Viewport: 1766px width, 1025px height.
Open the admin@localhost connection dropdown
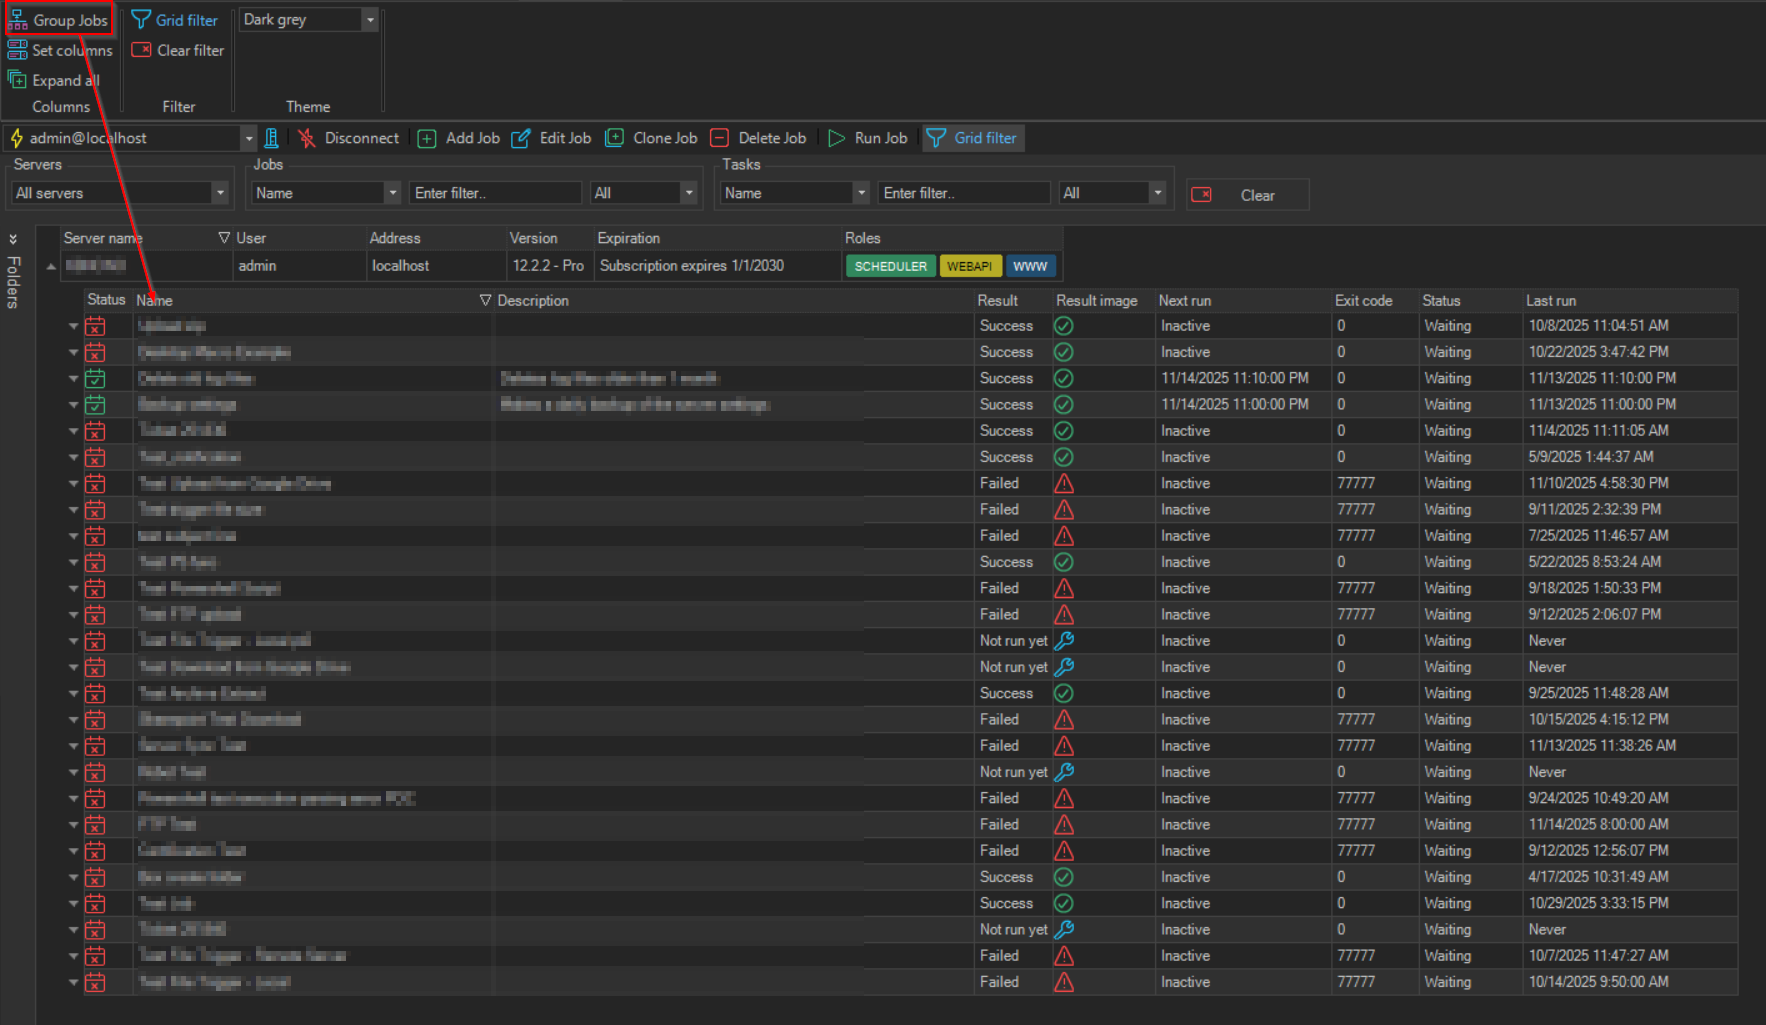tap(248, 138)
